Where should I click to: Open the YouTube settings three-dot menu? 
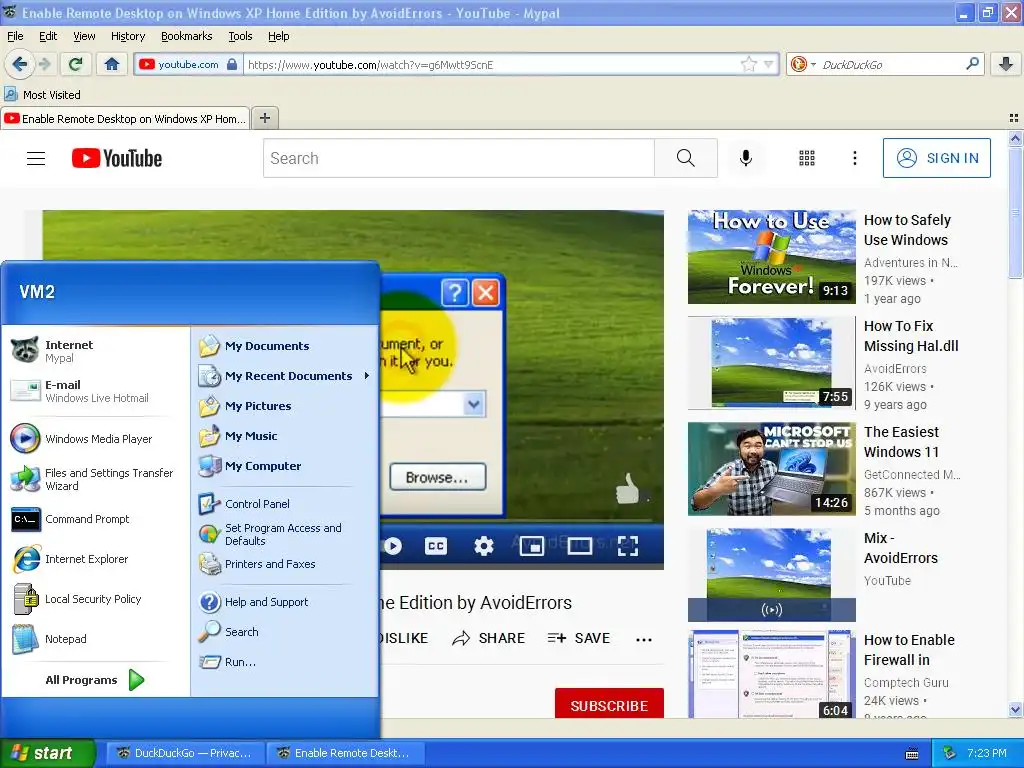click(x=854, y=158)
